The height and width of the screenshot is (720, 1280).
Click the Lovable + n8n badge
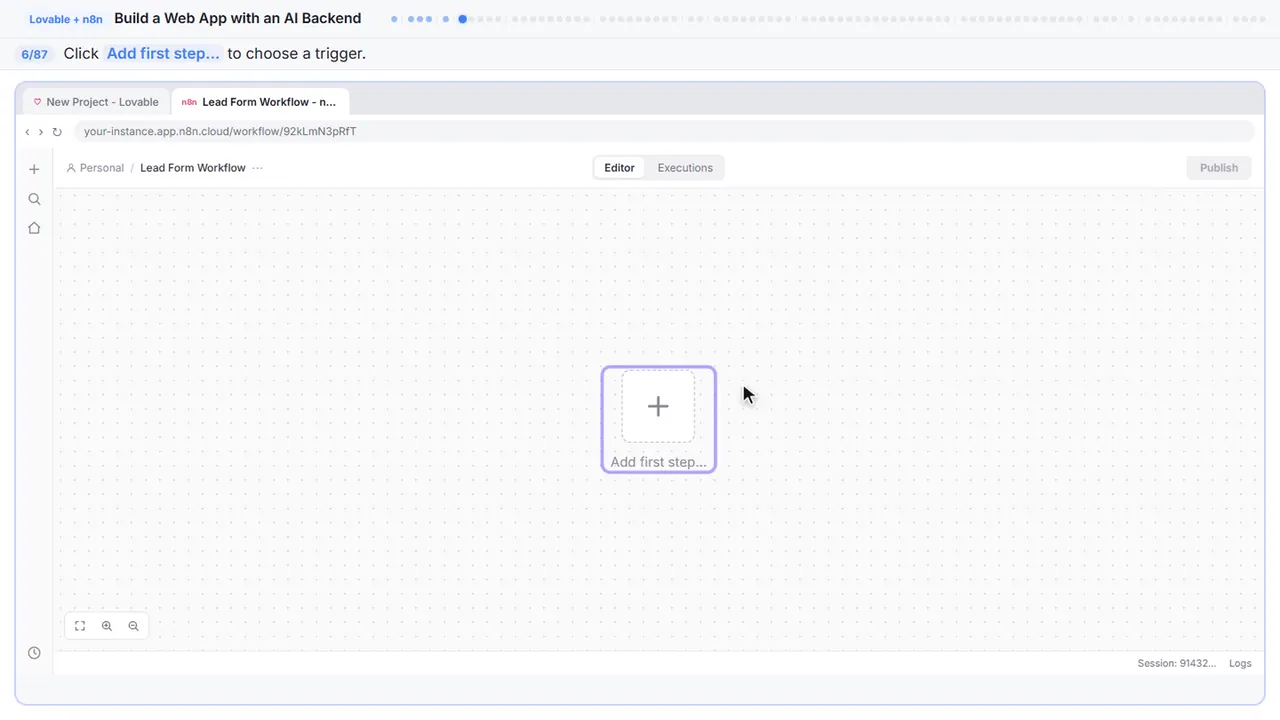66,19
